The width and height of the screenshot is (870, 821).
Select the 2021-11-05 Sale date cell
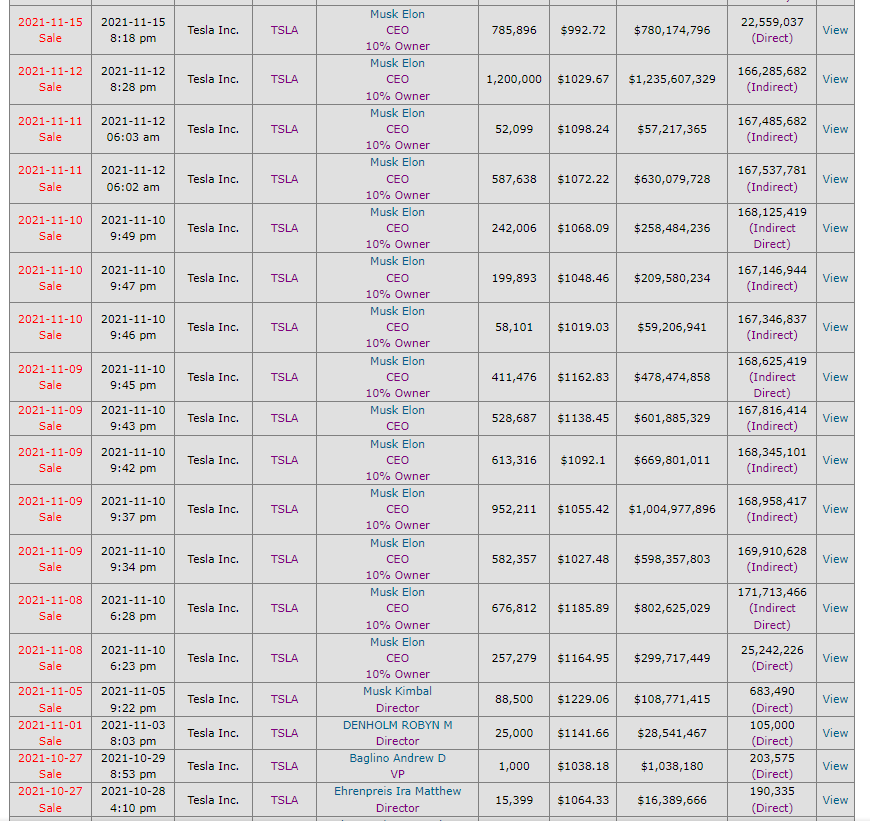[50, 699]
